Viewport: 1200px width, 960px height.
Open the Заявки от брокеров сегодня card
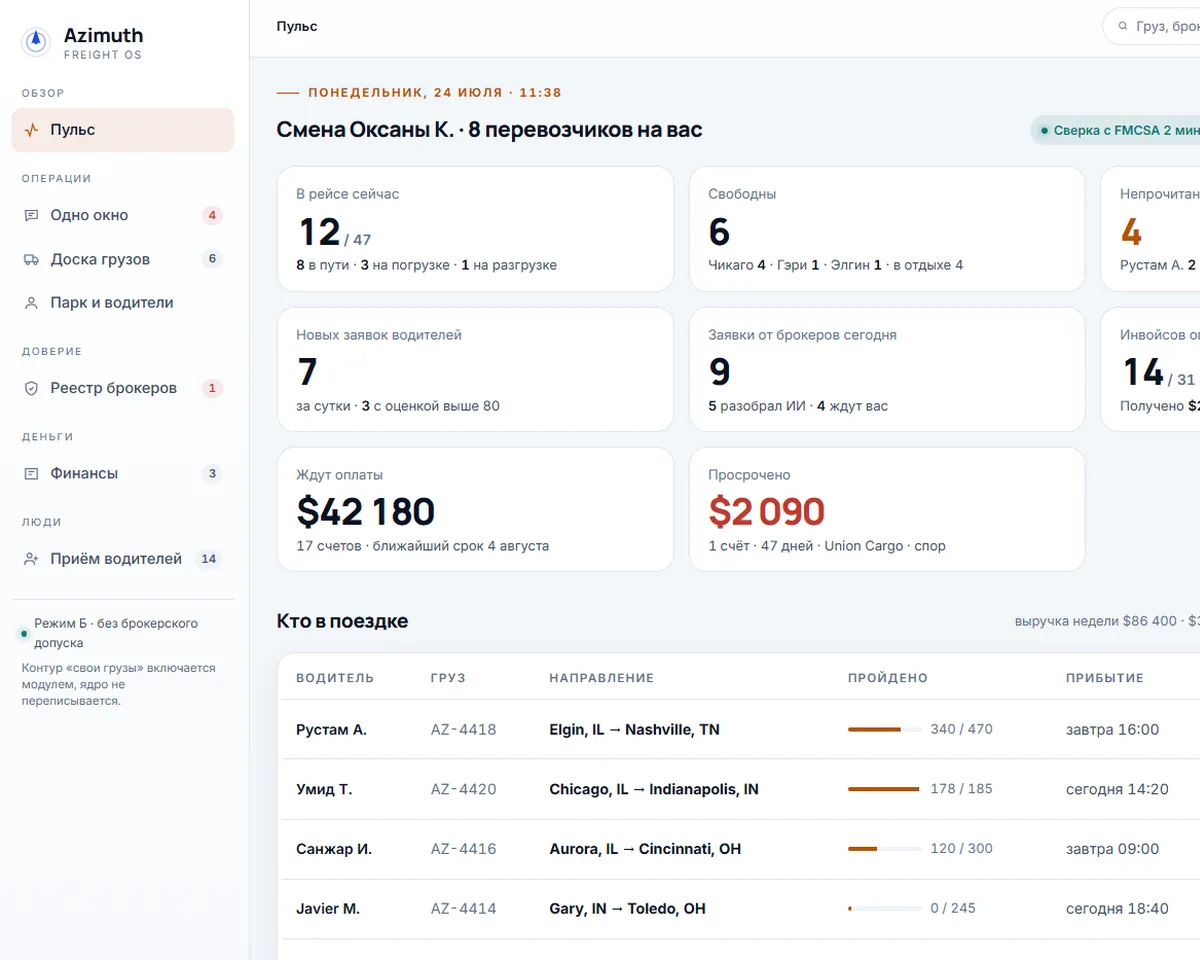(887, 369)
